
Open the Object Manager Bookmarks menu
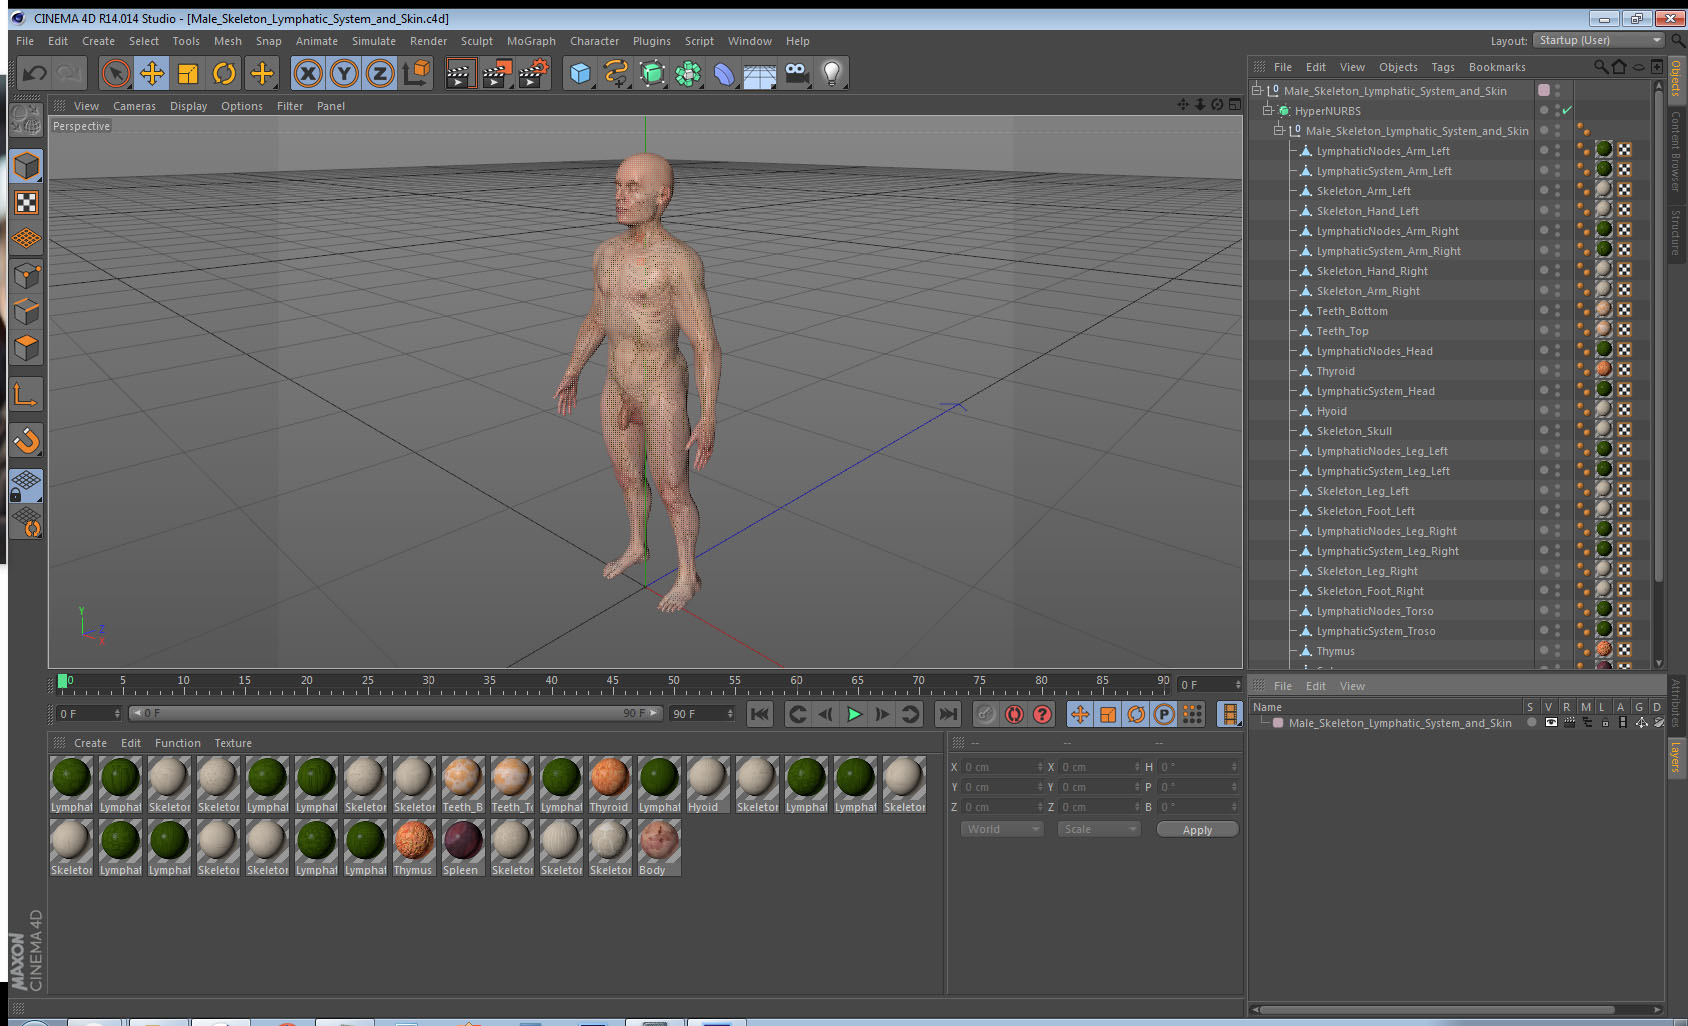click(x=1497, y=67)
